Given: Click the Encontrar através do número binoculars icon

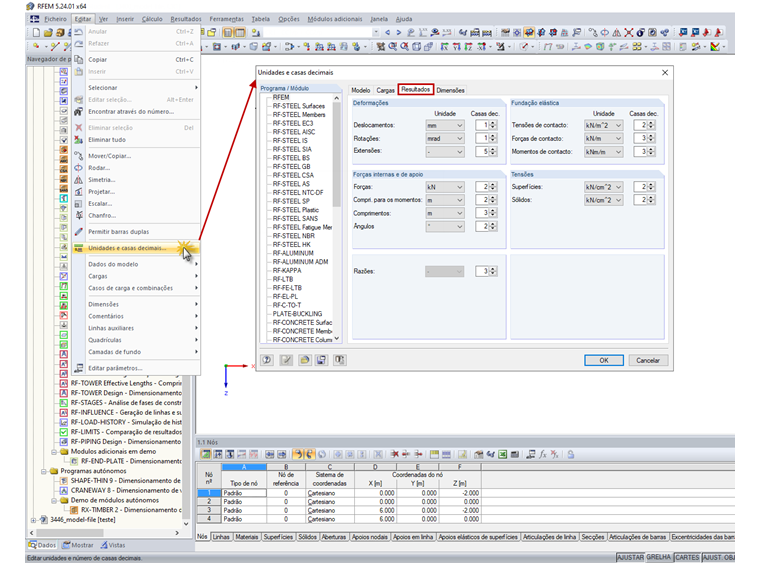Looking at the screenshot, I should point(79,111).
